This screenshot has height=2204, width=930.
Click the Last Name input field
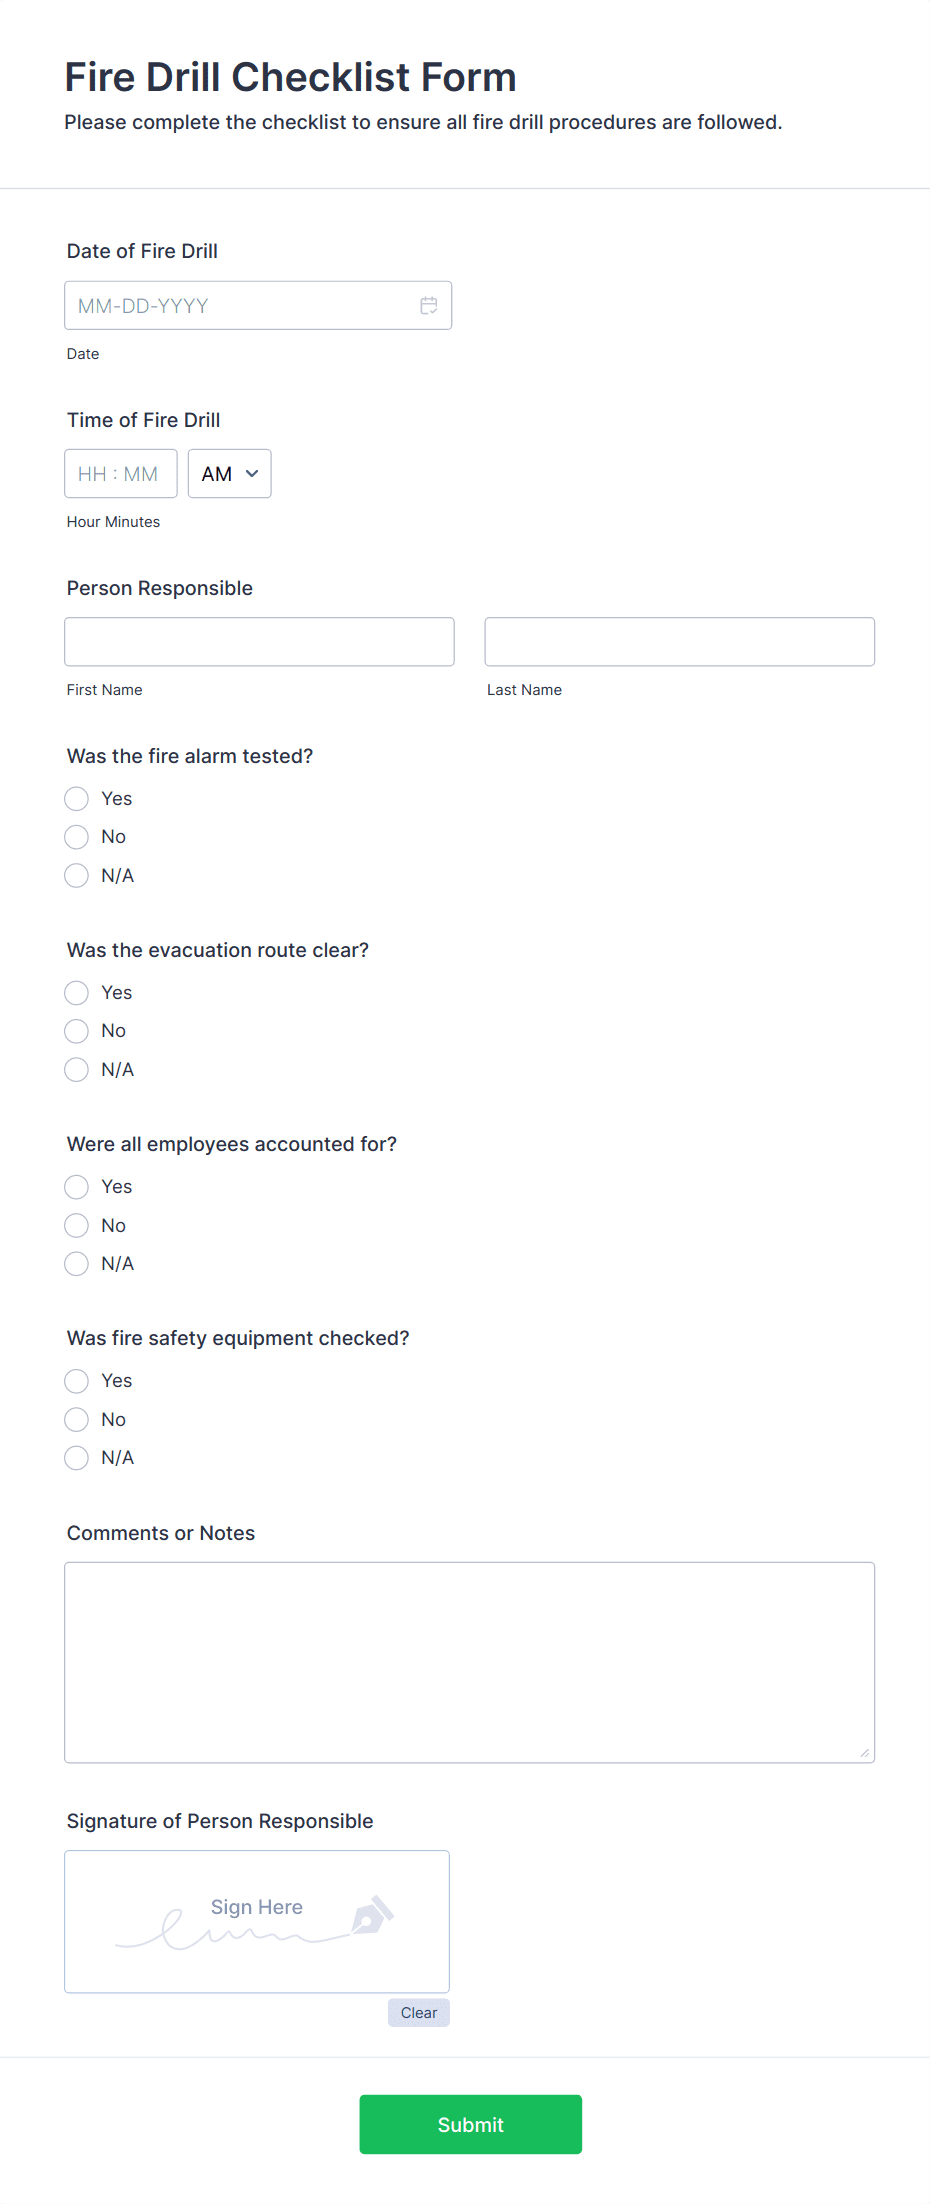click(679, 642)
